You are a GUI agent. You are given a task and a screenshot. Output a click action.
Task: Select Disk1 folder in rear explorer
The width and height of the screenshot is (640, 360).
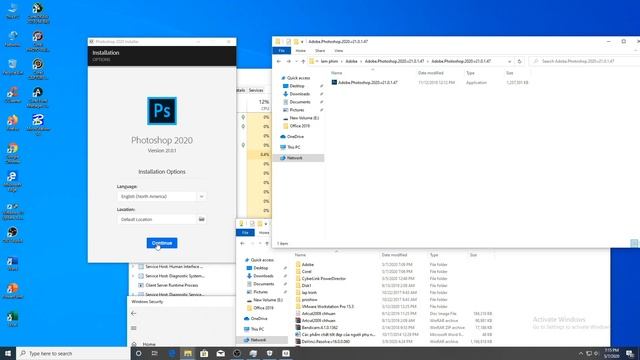(x=306, y=285)
